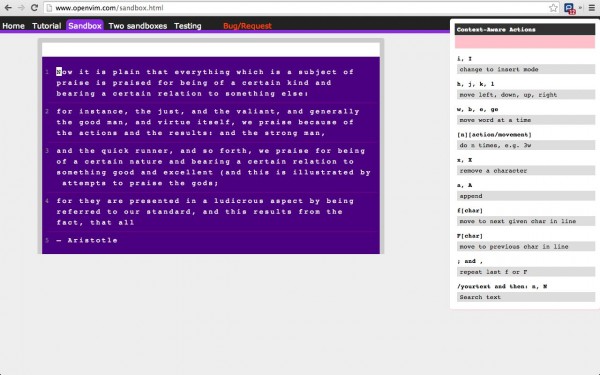This screenshot has width=600, height=375.
Task: Click the 'change to insert mode' entry
Action: [526, 69]
